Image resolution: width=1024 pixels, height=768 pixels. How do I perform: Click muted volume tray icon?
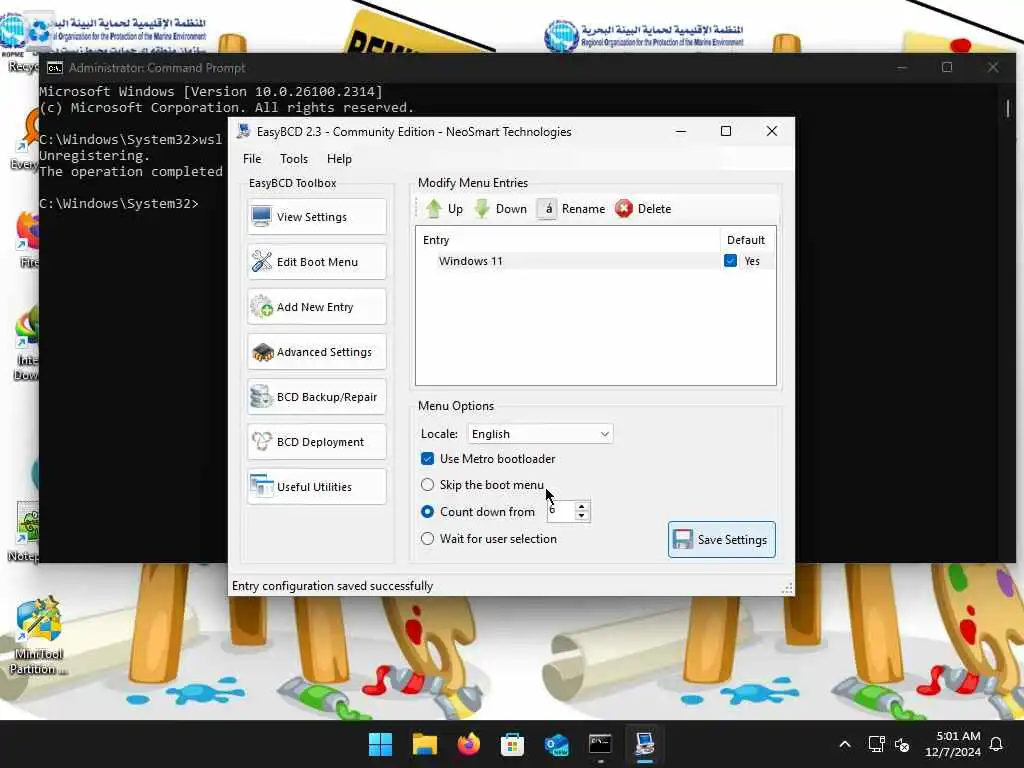tap(903, 744)
